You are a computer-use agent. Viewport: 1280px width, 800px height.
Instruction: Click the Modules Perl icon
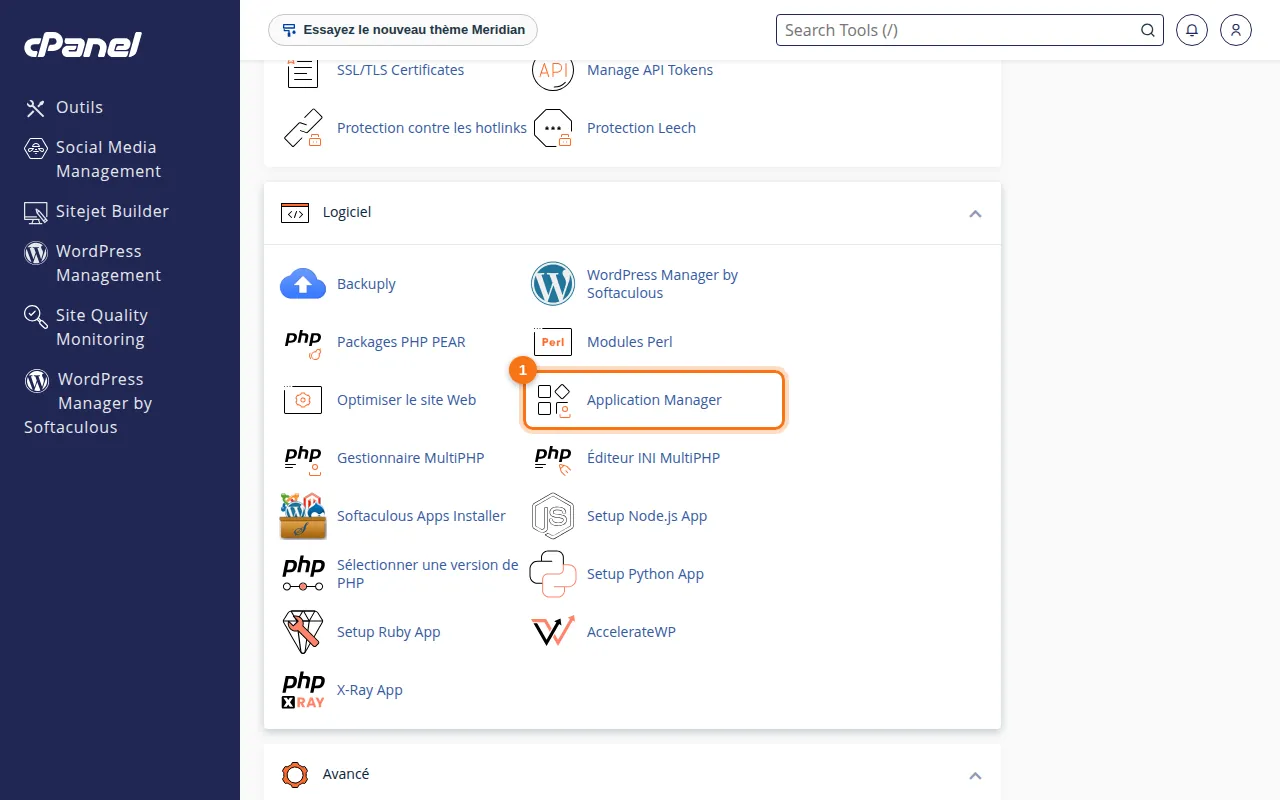553,342
